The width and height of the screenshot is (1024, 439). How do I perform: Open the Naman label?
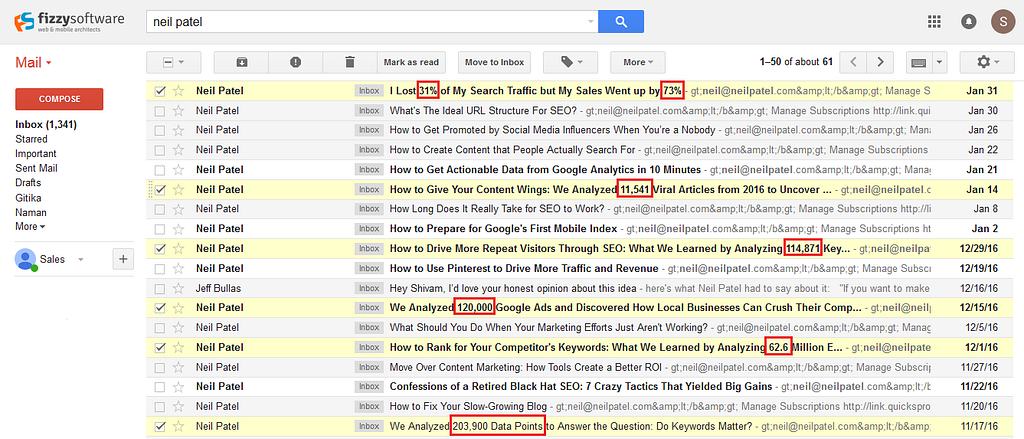31,212
